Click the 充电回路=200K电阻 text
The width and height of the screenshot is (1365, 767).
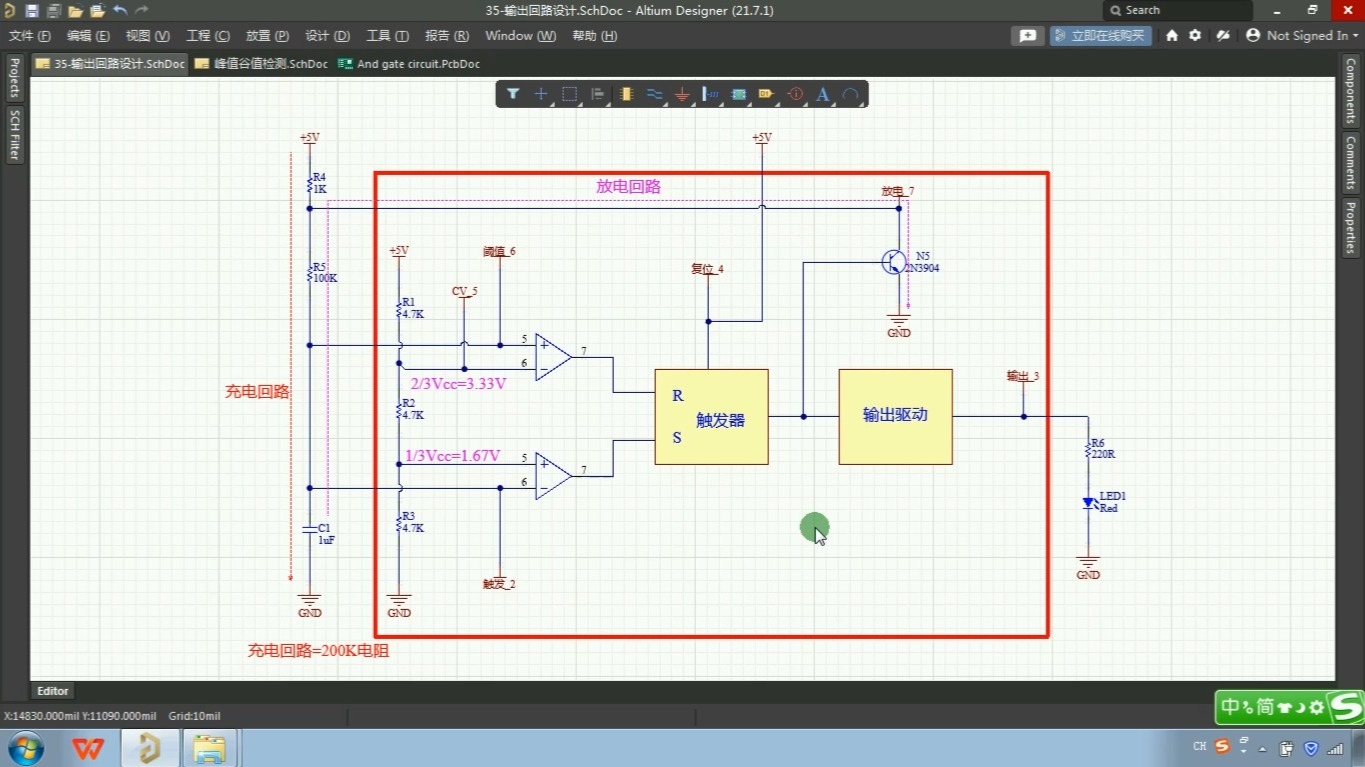point(318,650)
